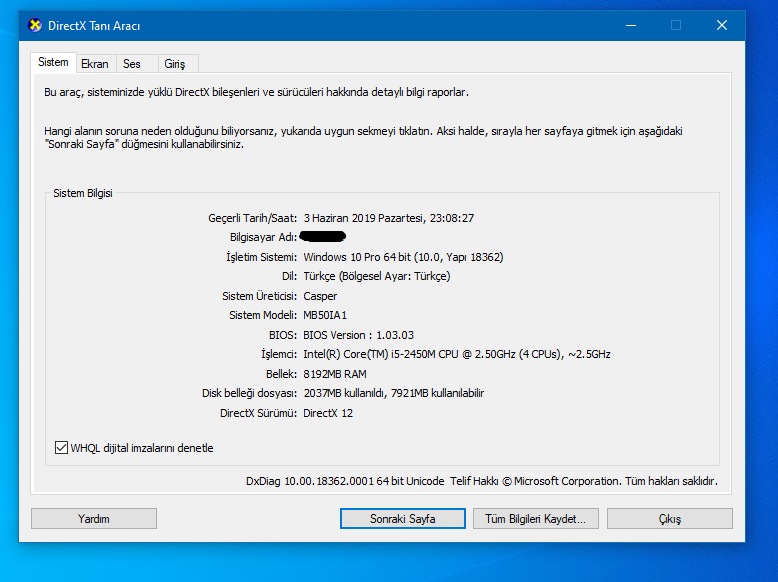Click the Bilgisayar Adı label
The height and width of the screenshot is (582, 778).
pyautogui.click(x=263, y=237)
